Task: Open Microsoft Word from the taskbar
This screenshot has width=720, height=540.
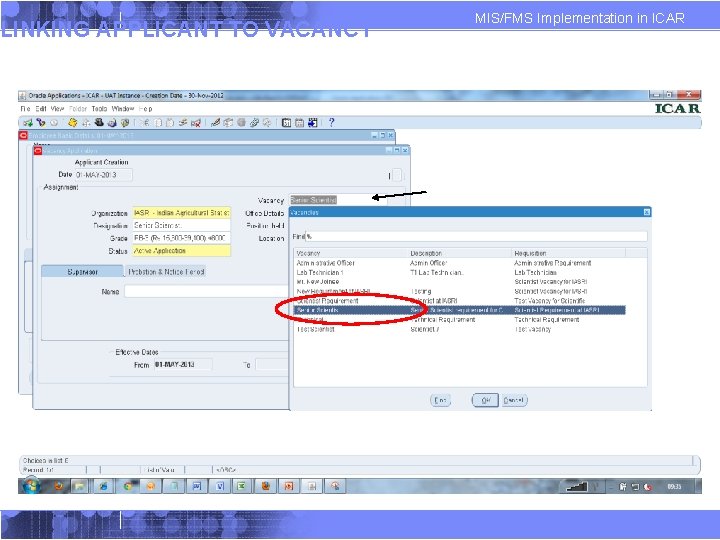Action: pyautogui.click(x=197, y=486)
